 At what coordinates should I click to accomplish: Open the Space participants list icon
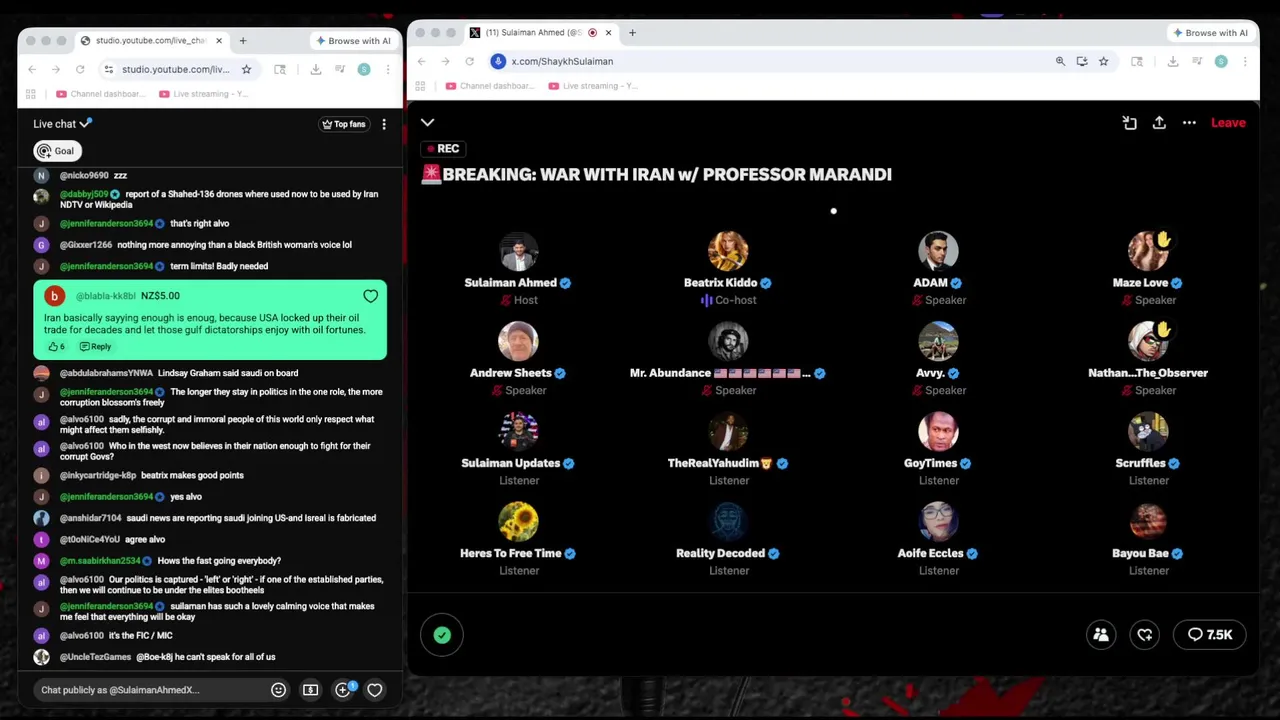tap(1101, 634)
